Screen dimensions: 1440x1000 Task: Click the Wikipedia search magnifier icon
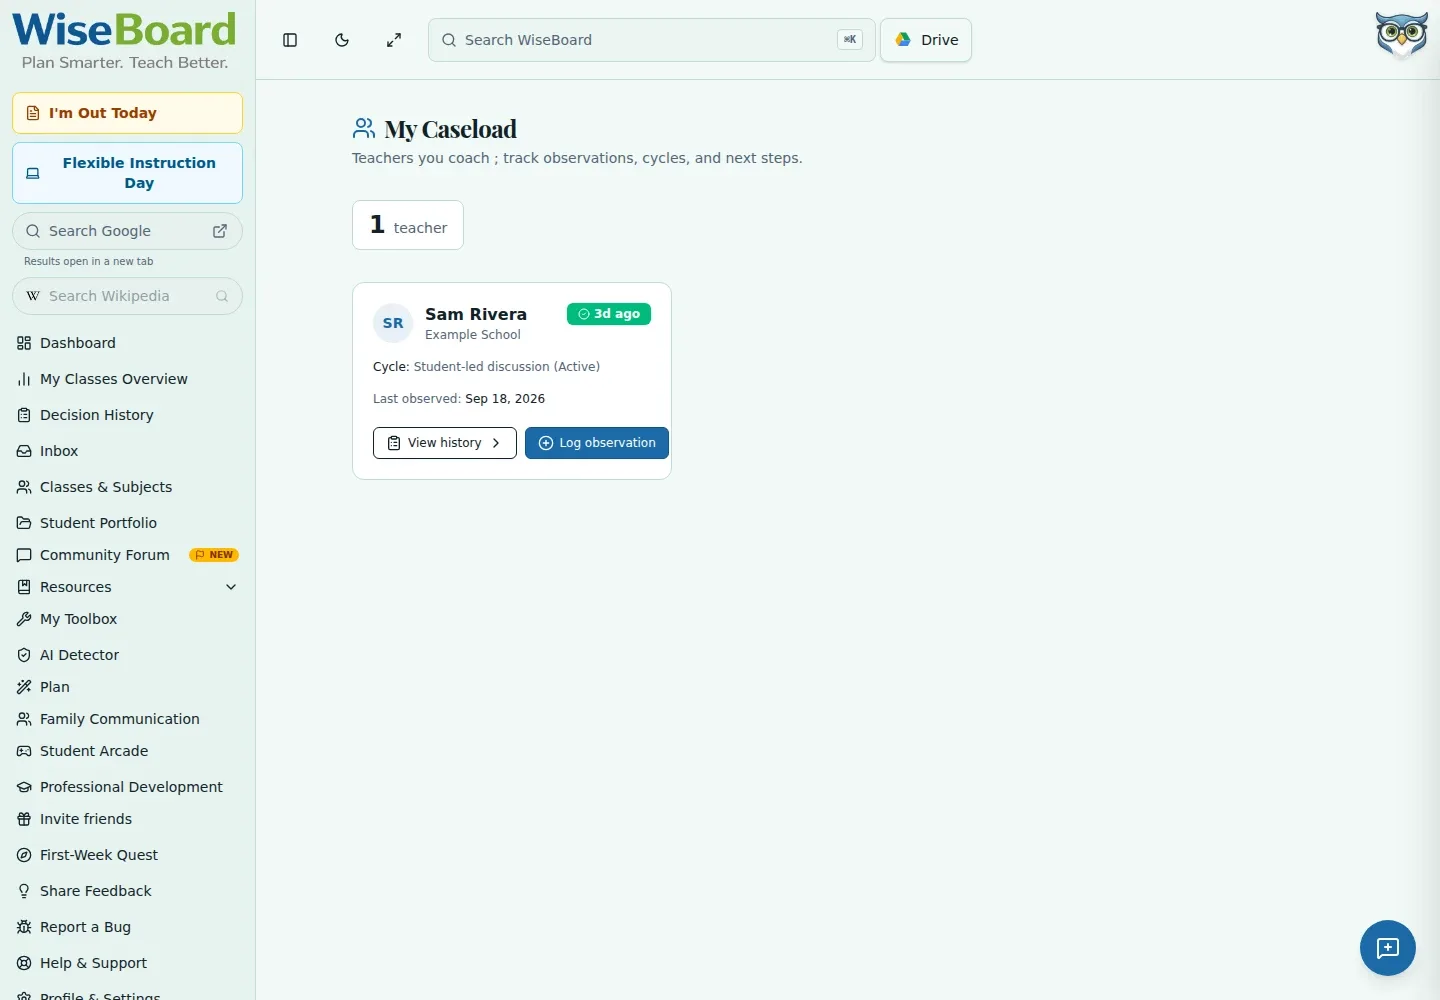222,296
